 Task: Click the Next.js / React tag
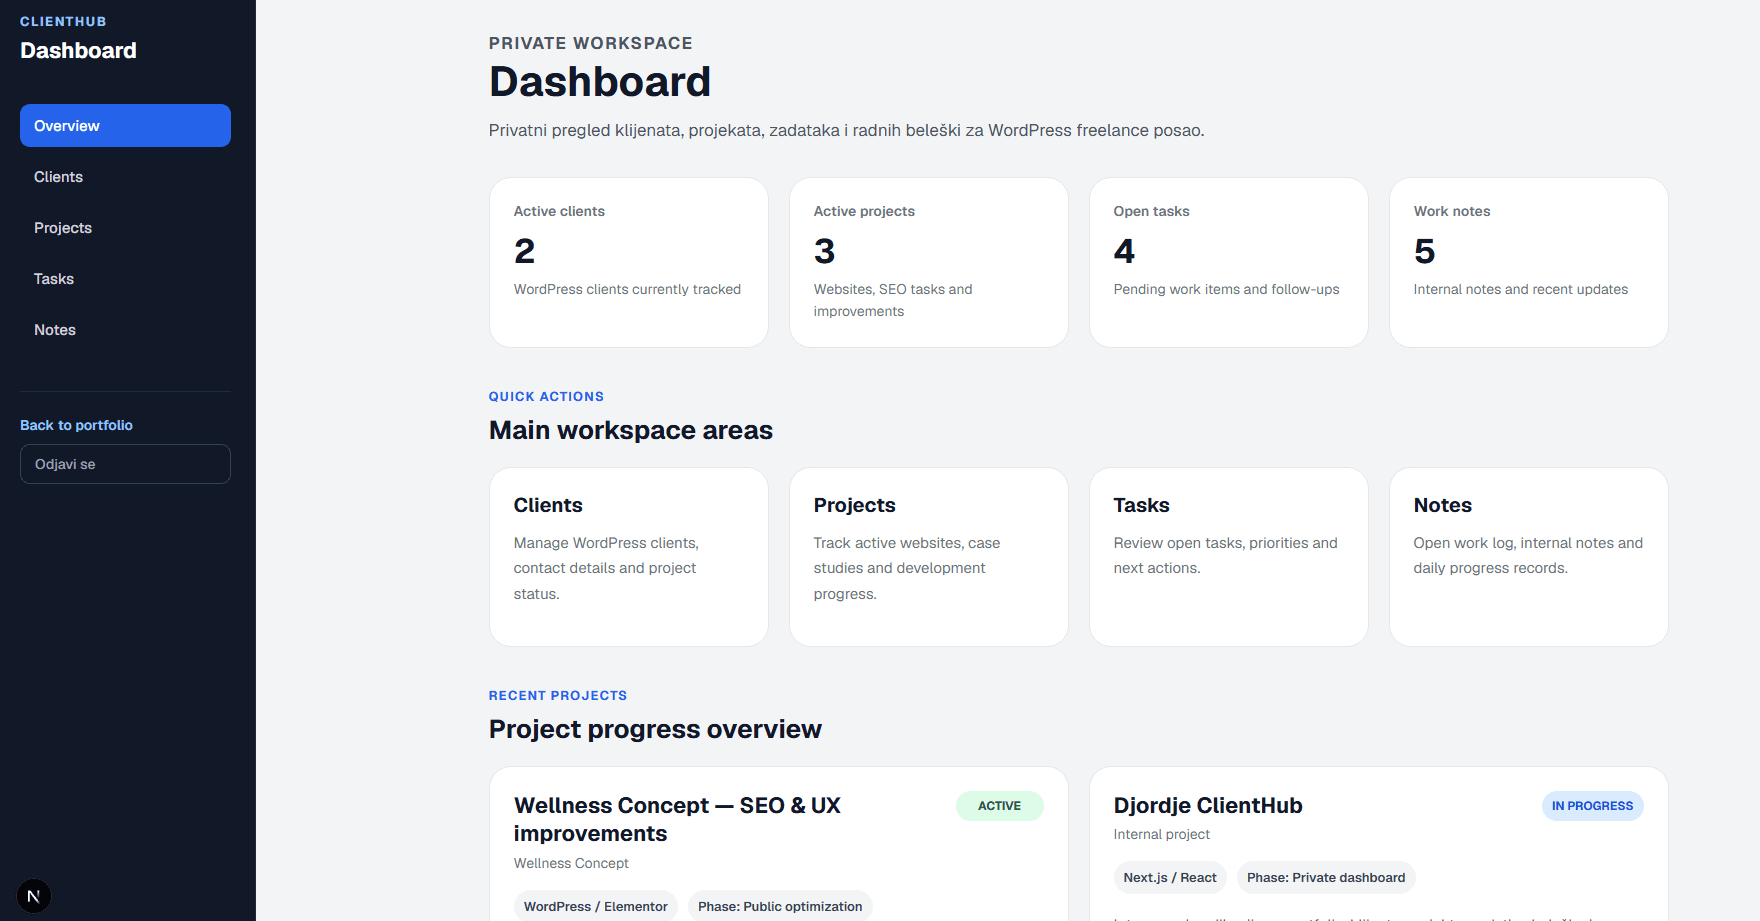1170,877
